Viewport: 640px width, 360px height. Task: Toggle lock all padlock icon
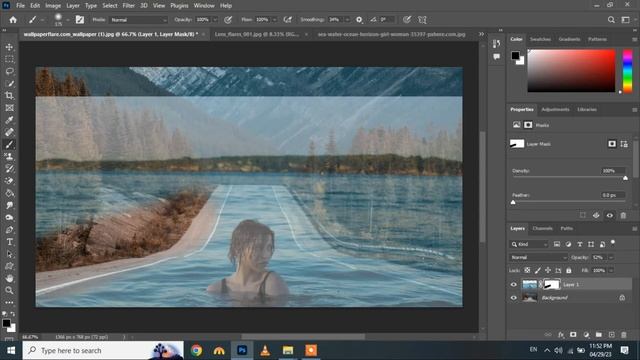coord(569,270)
